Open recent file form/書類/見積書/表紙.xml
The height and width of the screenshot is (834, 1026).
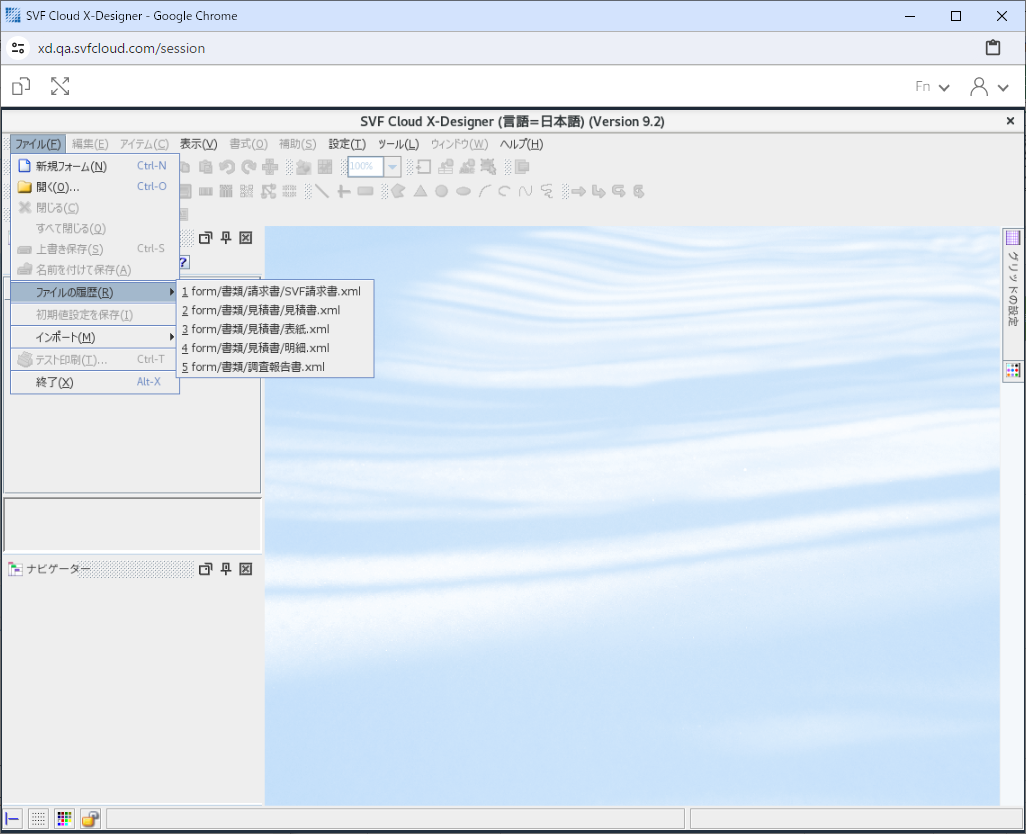(x=275, y=329)
